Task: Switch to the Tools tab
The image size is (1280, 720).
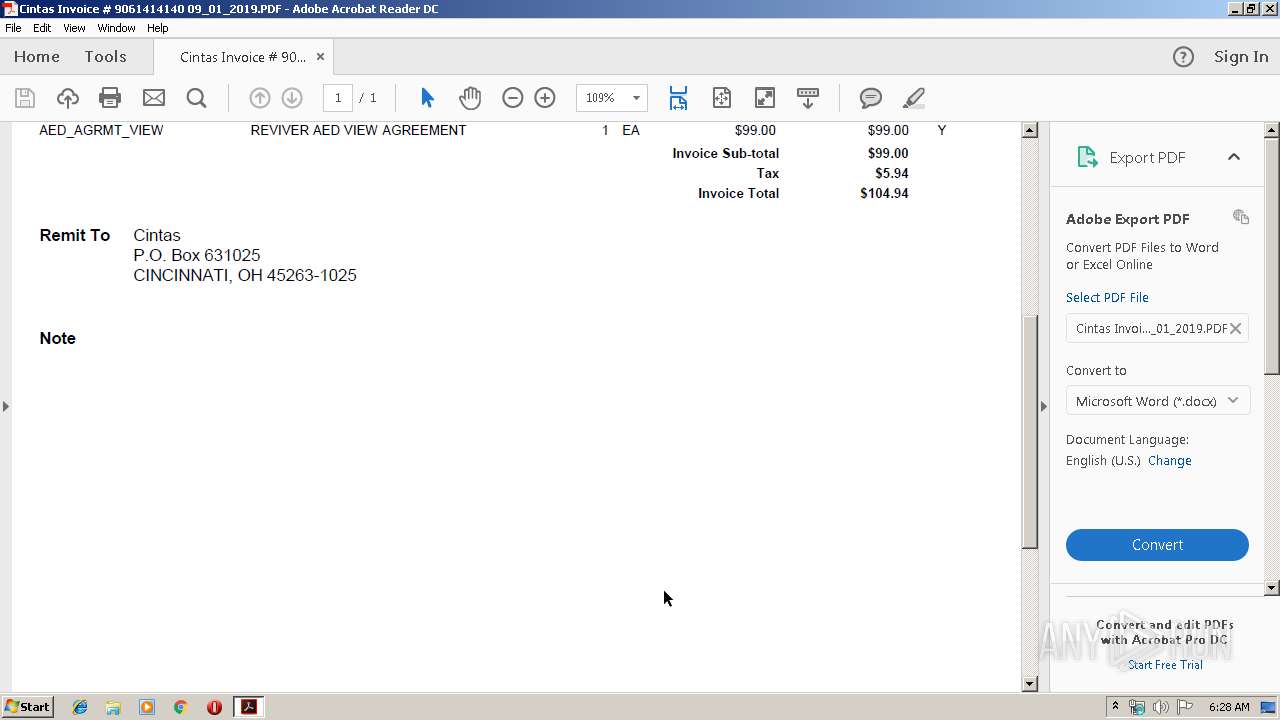Action: [x=105, y=57]
